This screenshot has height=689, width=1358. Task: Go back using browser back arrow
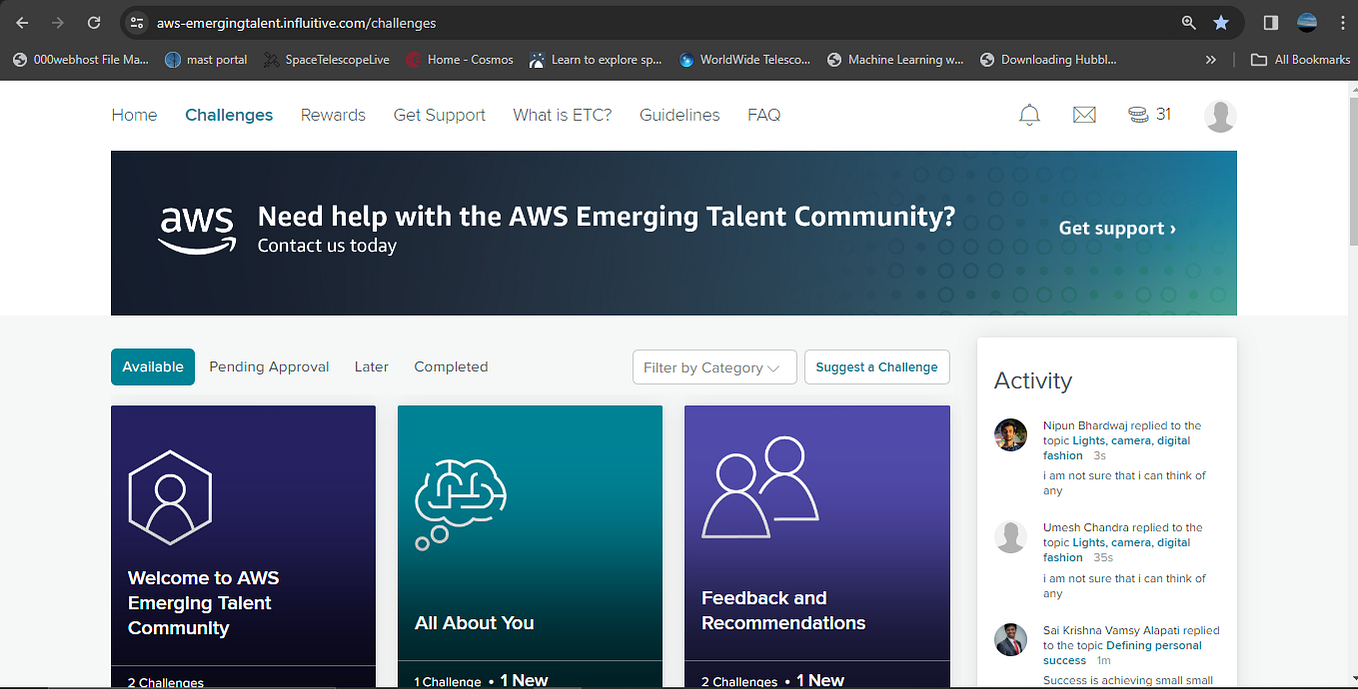click(22, 22)
